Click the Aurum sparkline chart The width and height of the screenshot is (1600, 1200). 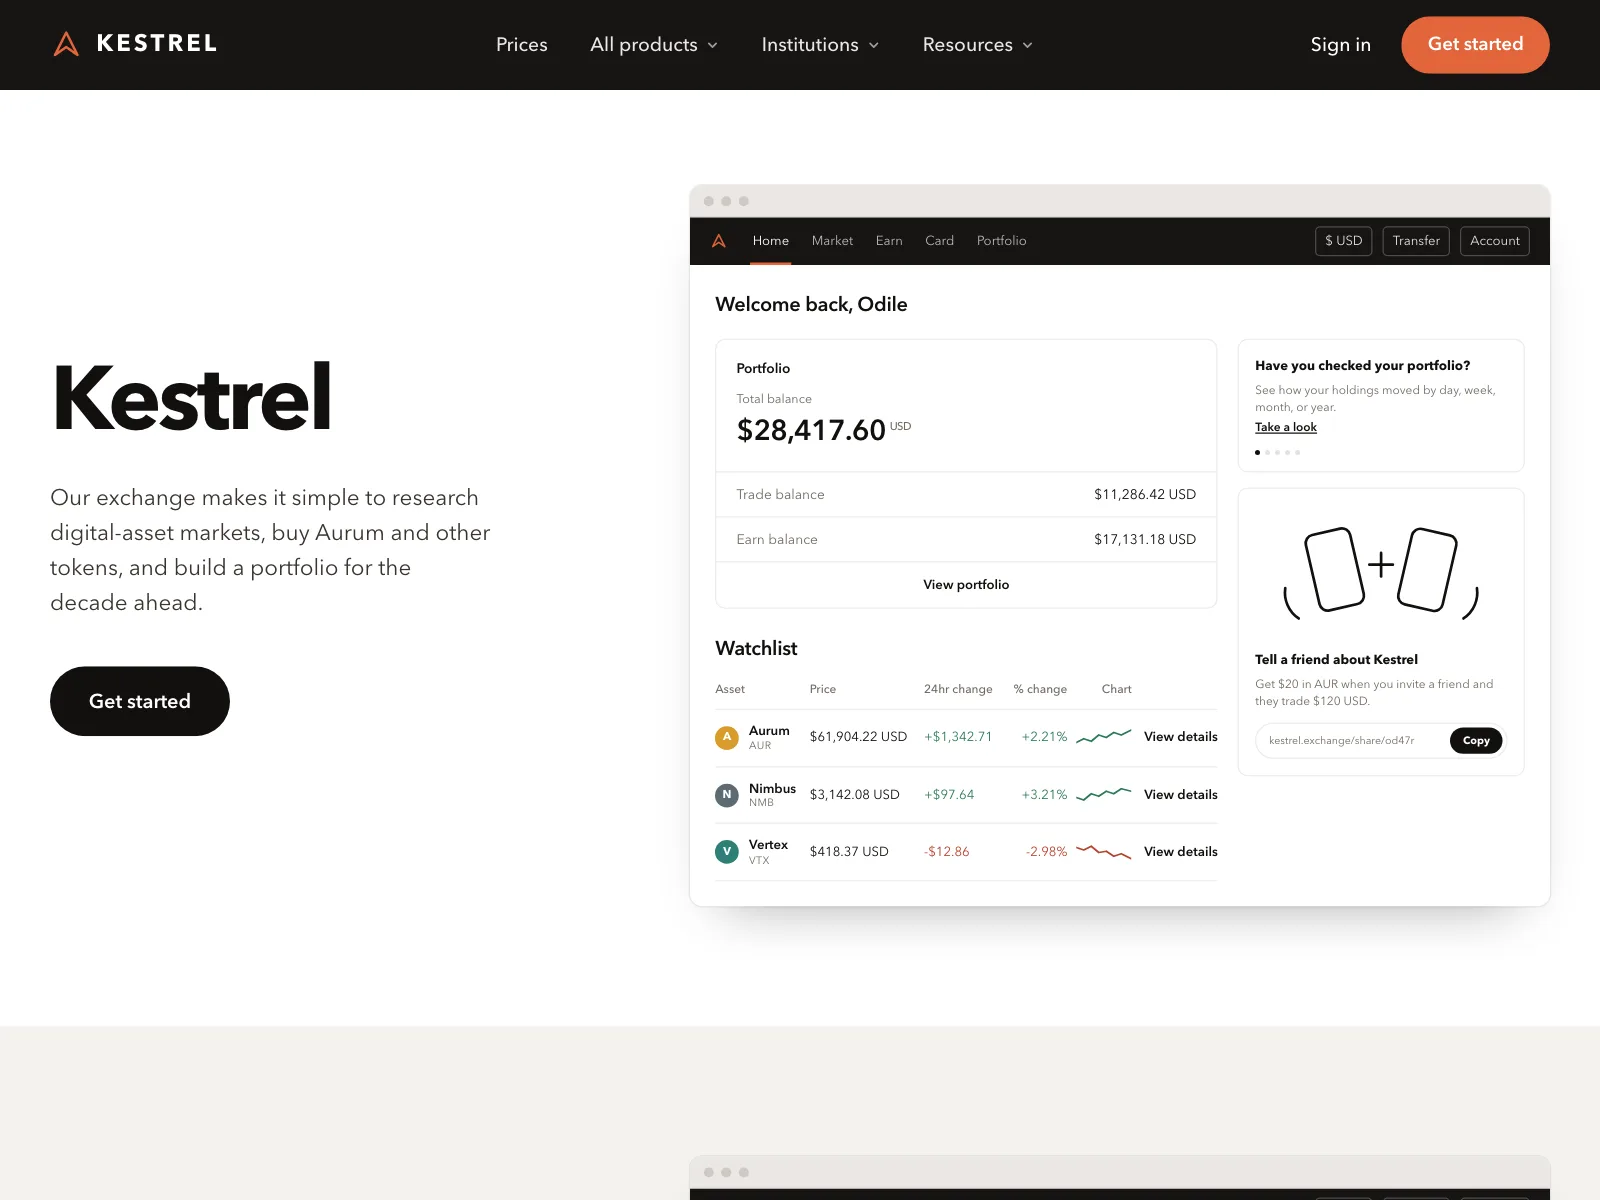[1104, 736]
